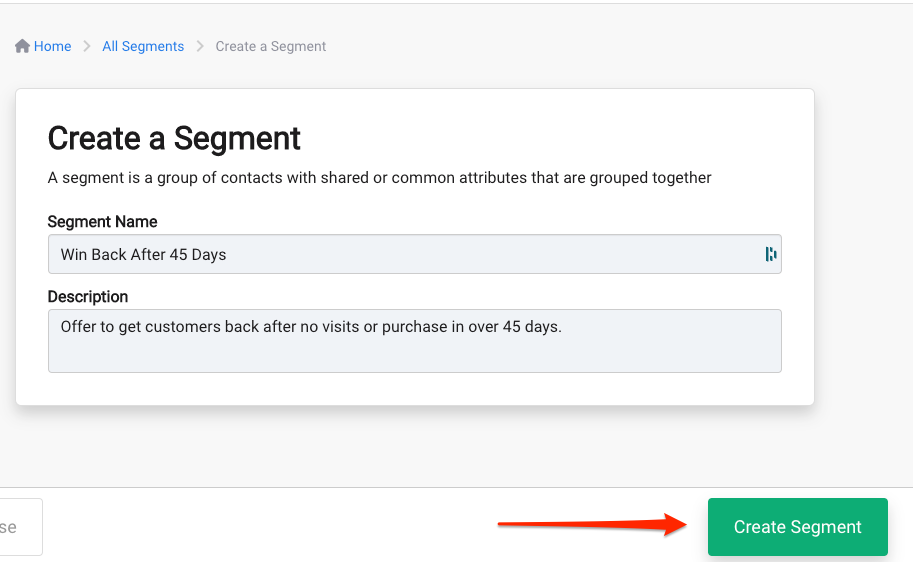Place cursor on '45' in the segment name
This screenshot has width=913, height=562.
point(178,255)
